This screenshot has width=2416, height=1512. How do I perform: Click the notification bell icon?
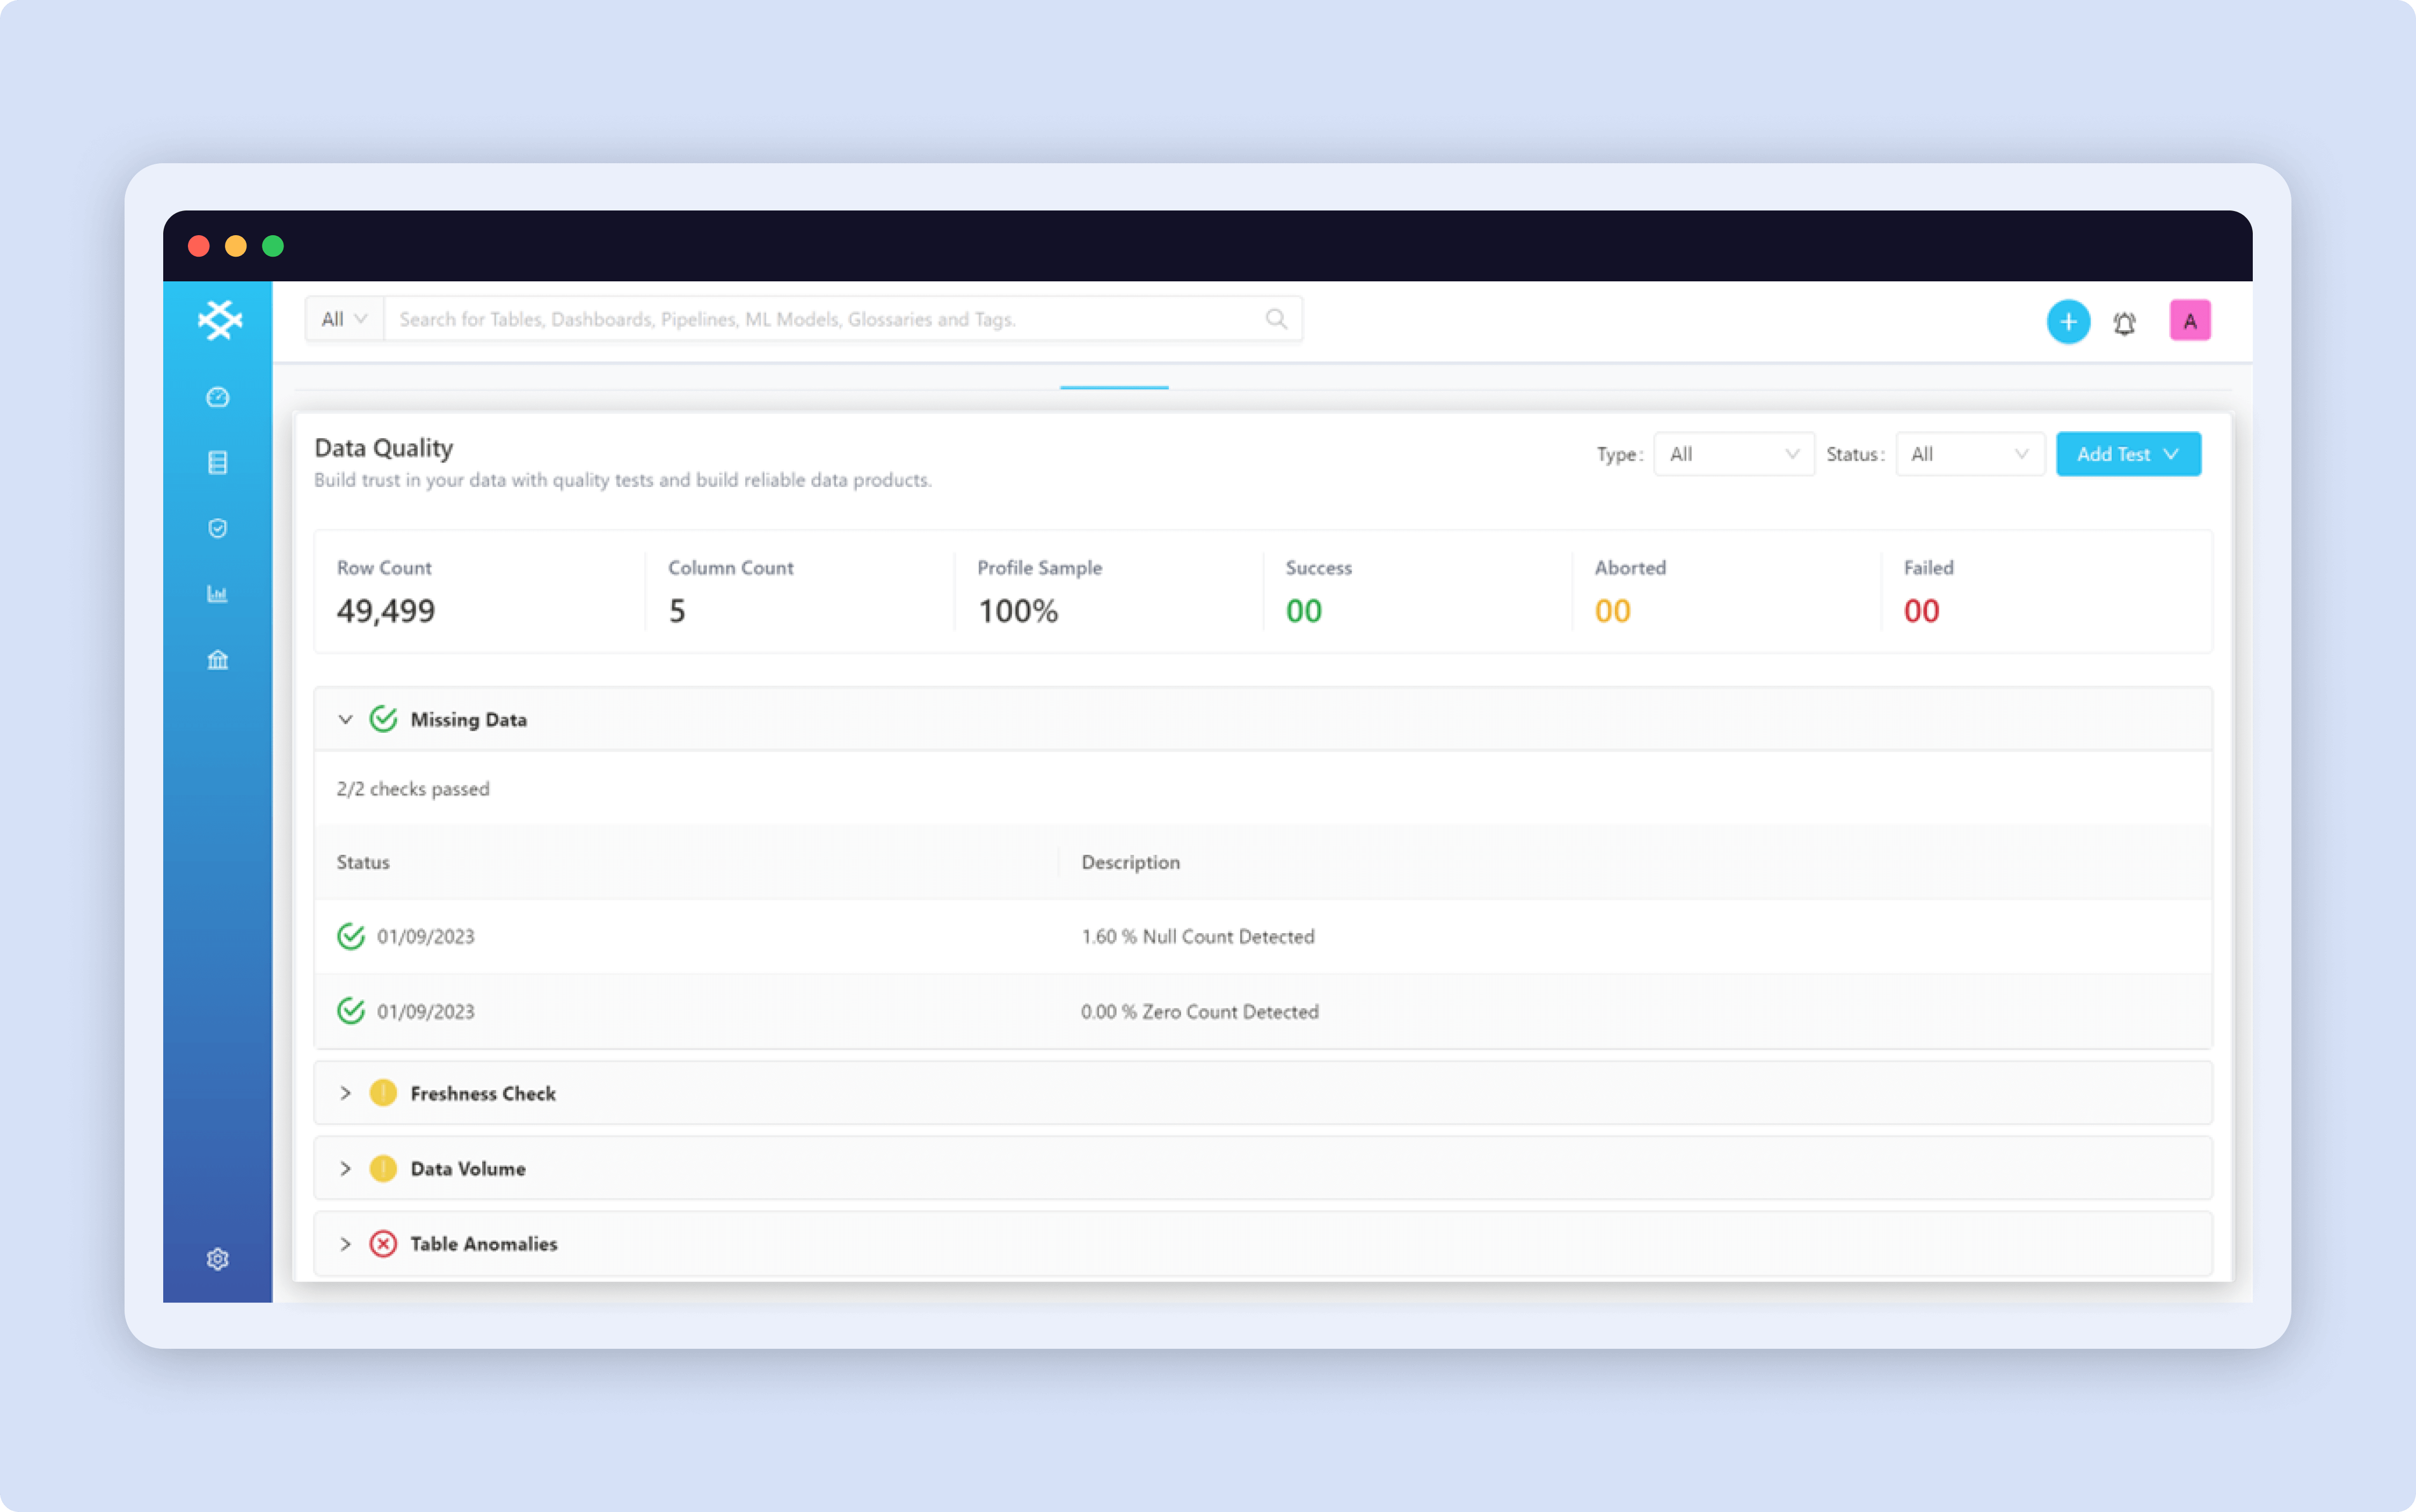[2124, 323]
